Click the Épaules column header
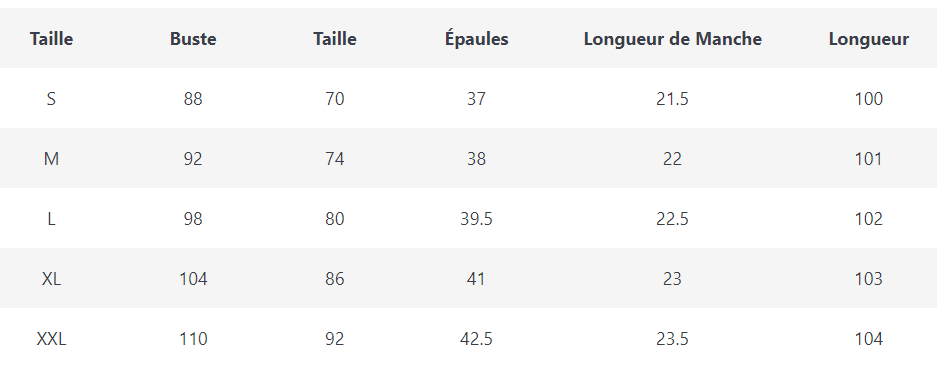Screen dimensions: 937x382 coord(476,39)
